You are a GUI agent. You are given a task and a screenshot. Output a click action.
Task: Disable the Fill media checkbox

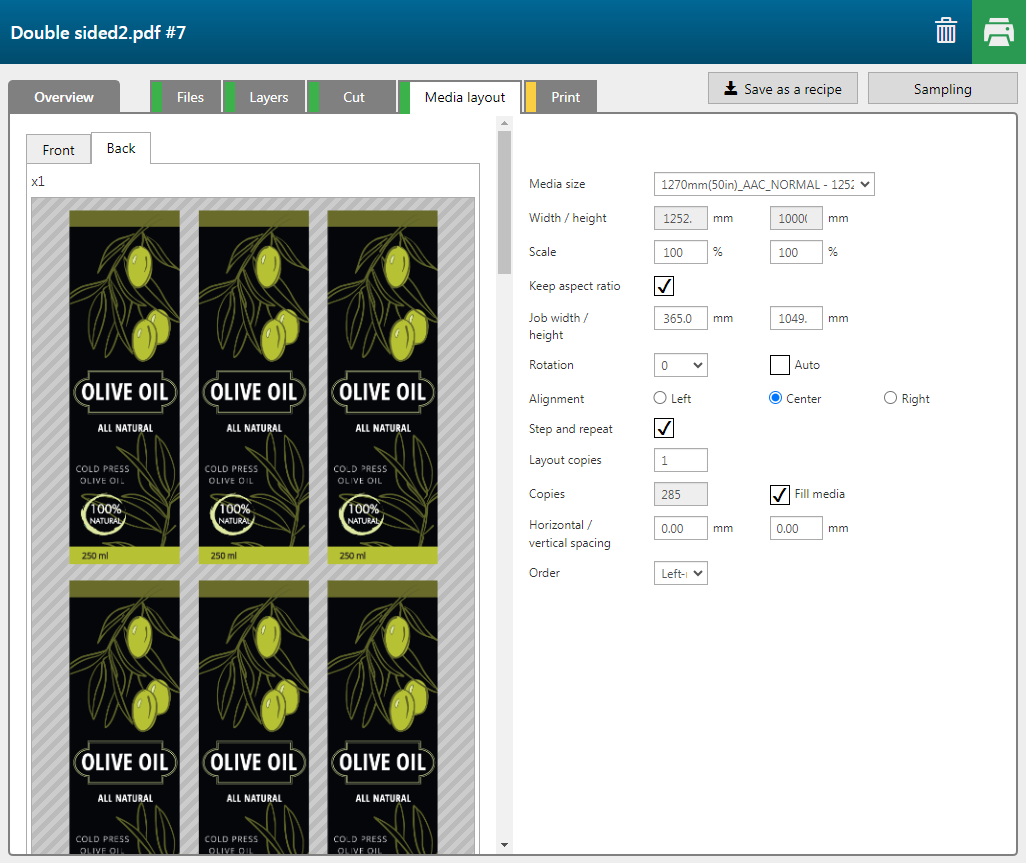point(780,494)
